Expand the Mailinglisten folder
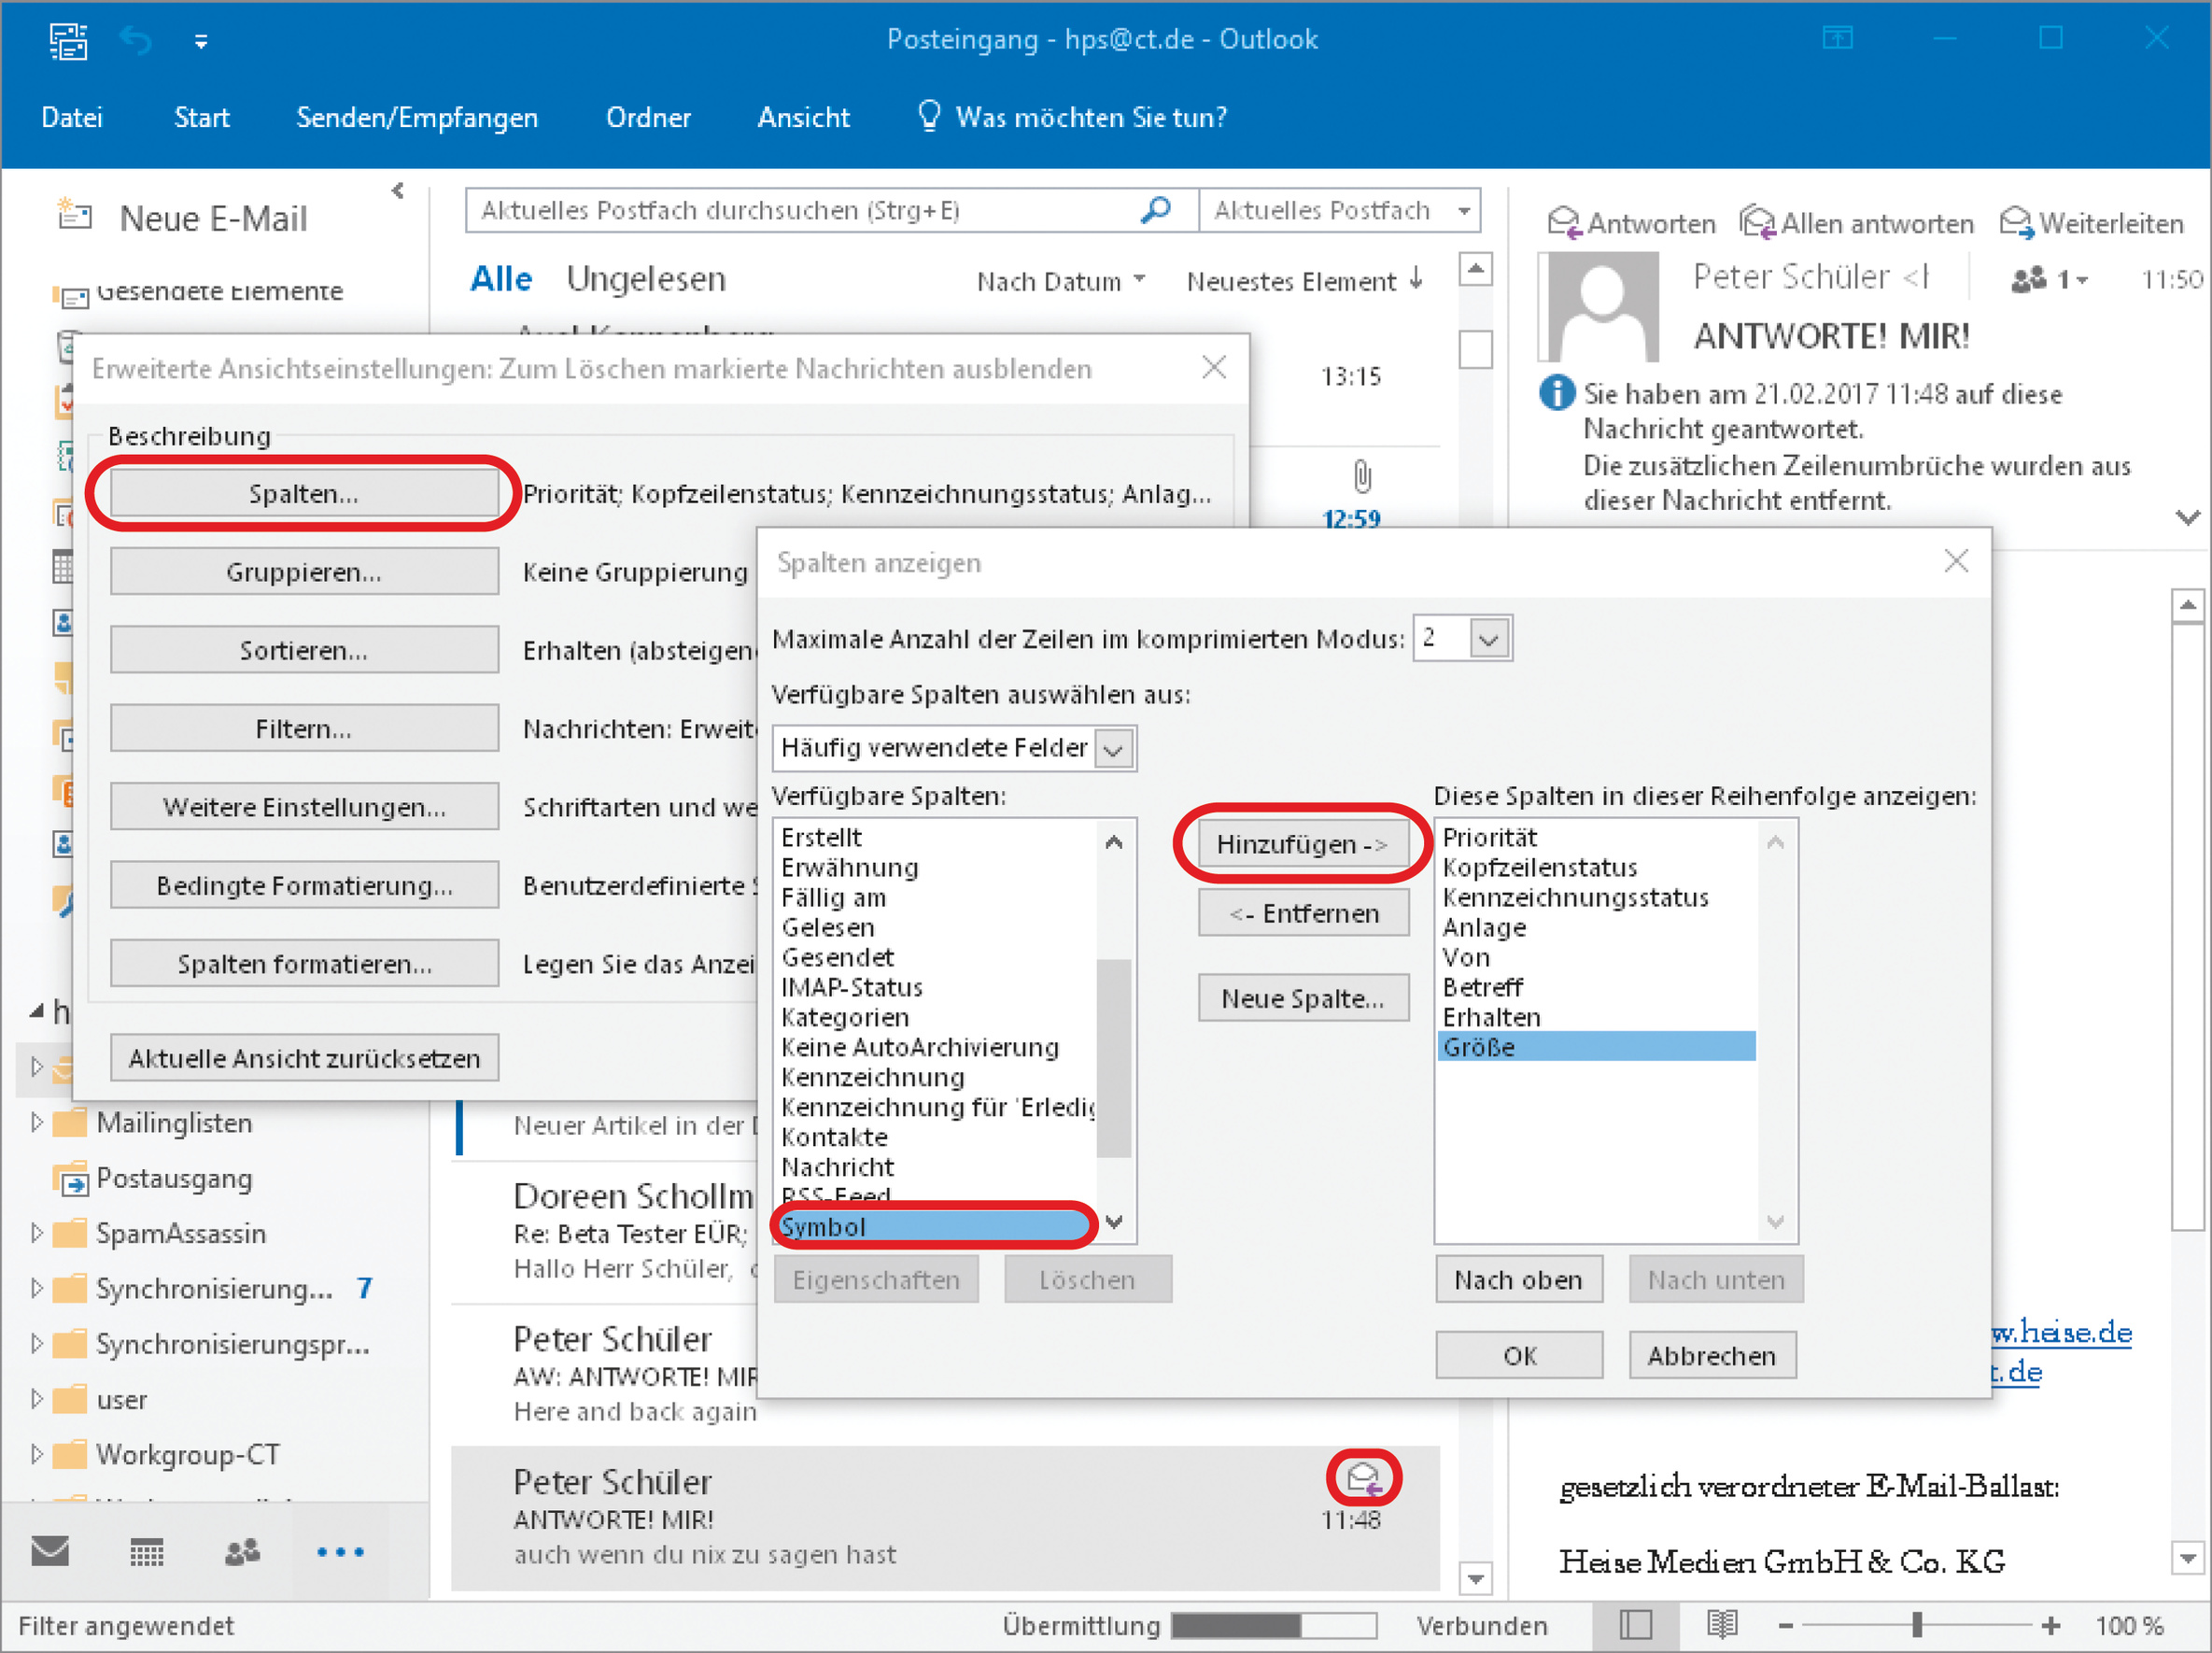Image resolution: width=2212 pixels, height=1653 pixels. [x=37, y=1122]
